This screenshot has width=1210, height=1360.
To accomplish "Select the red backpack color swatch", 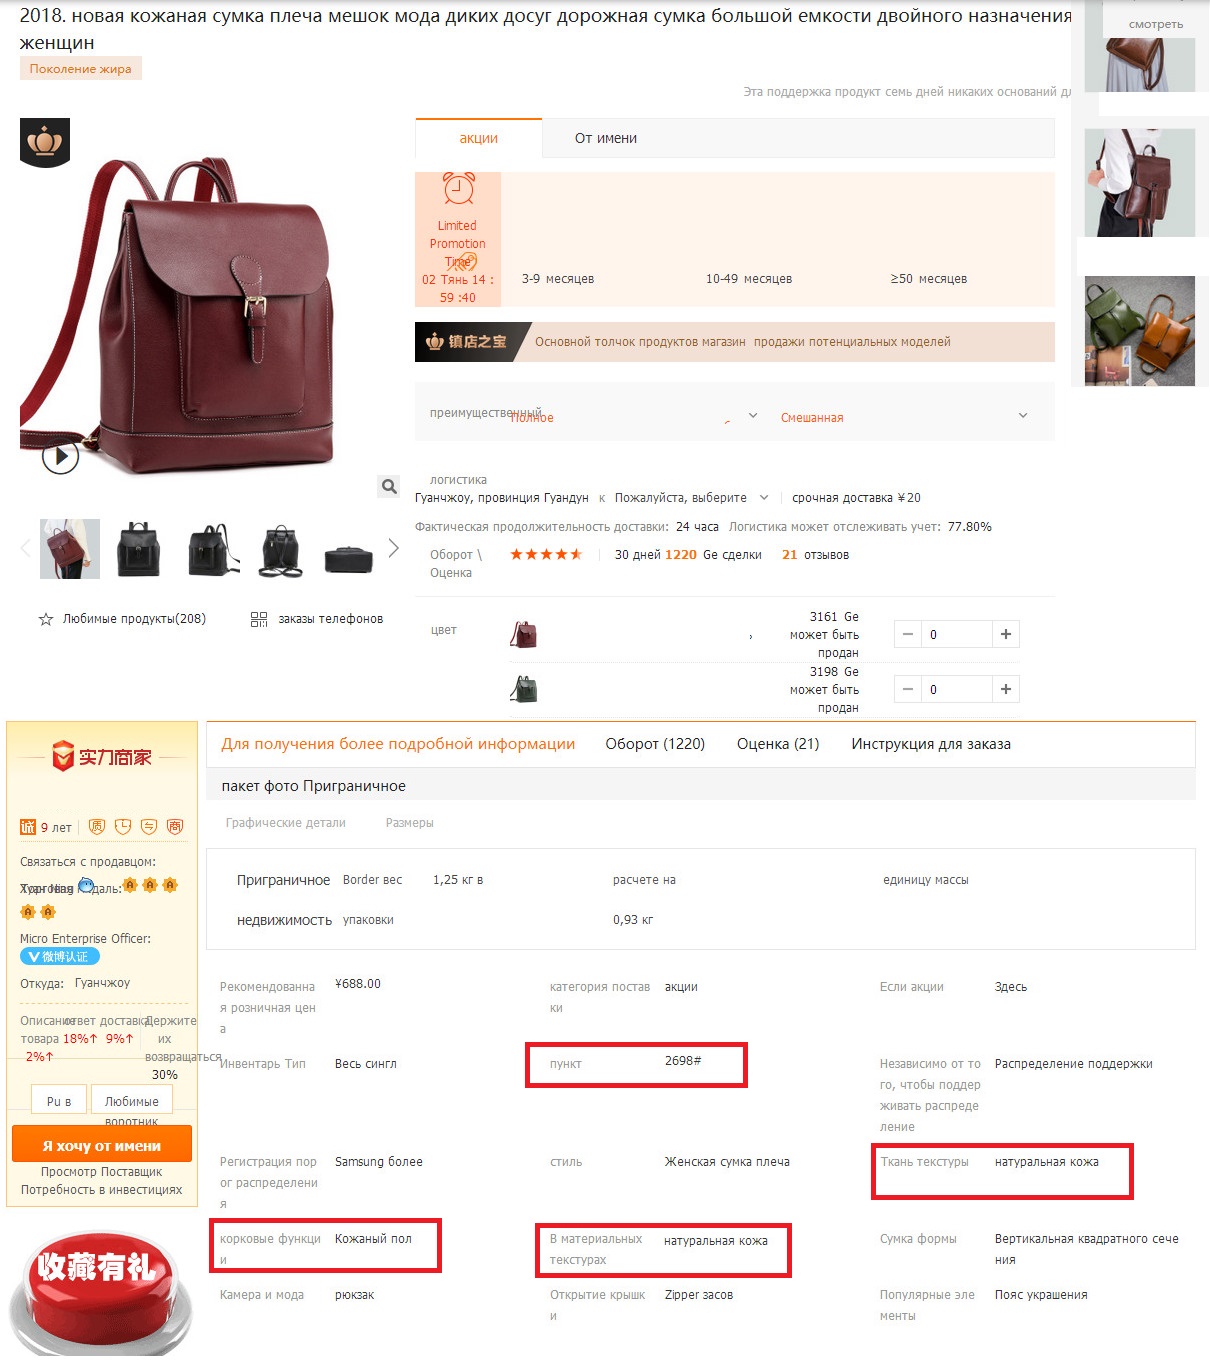I will [524, 634].
